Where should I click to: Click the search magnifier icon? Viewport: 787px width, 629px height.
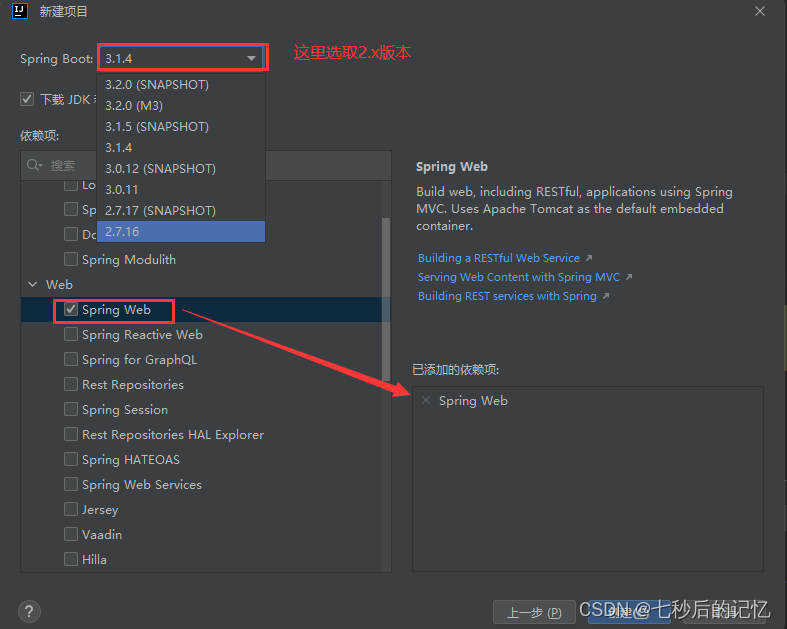(34, 165)
